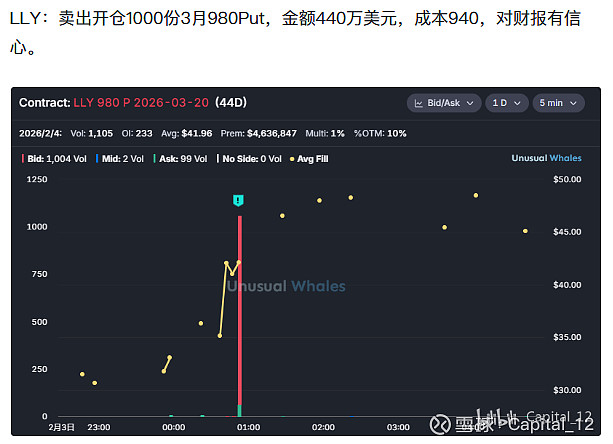Click the teal alert flag marker above the bar
The image size is (613, 444).
pyautogui.click(x=238, y=200)
